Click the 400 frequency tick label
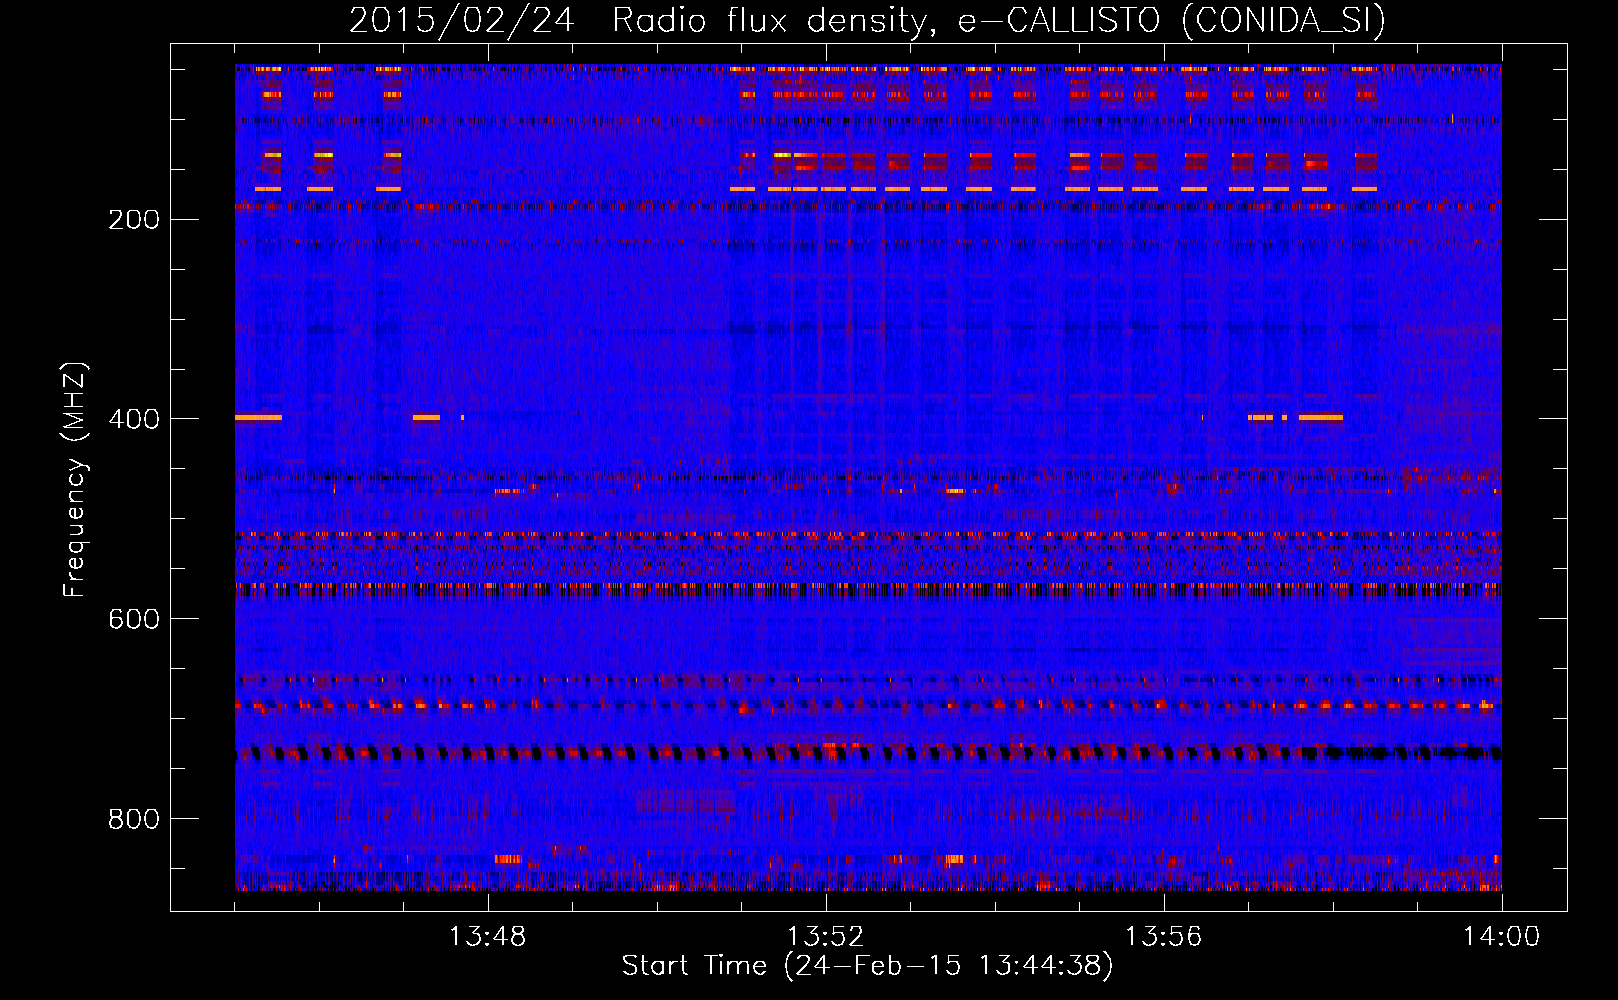 [x=134, y=419]
